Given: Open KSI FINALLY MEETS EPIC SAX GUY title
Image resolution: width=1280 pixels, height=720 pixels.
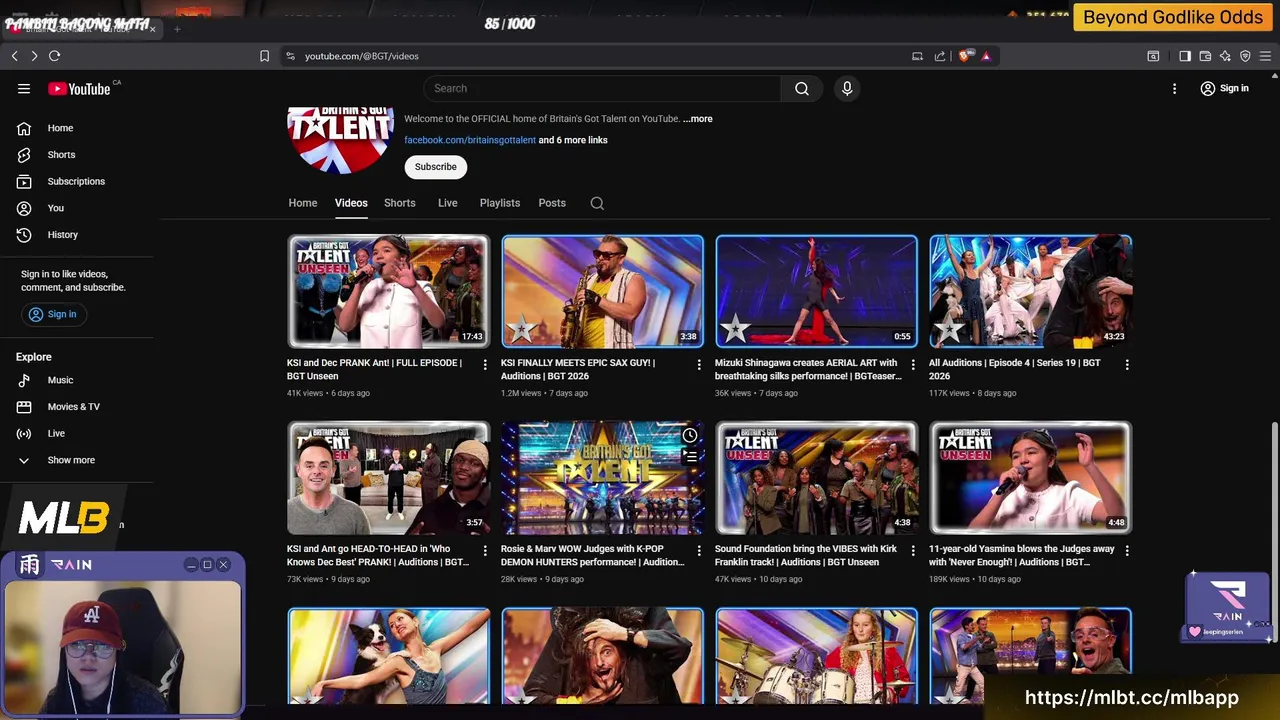Looking at the screenshot, I should (x=578, y=369).
